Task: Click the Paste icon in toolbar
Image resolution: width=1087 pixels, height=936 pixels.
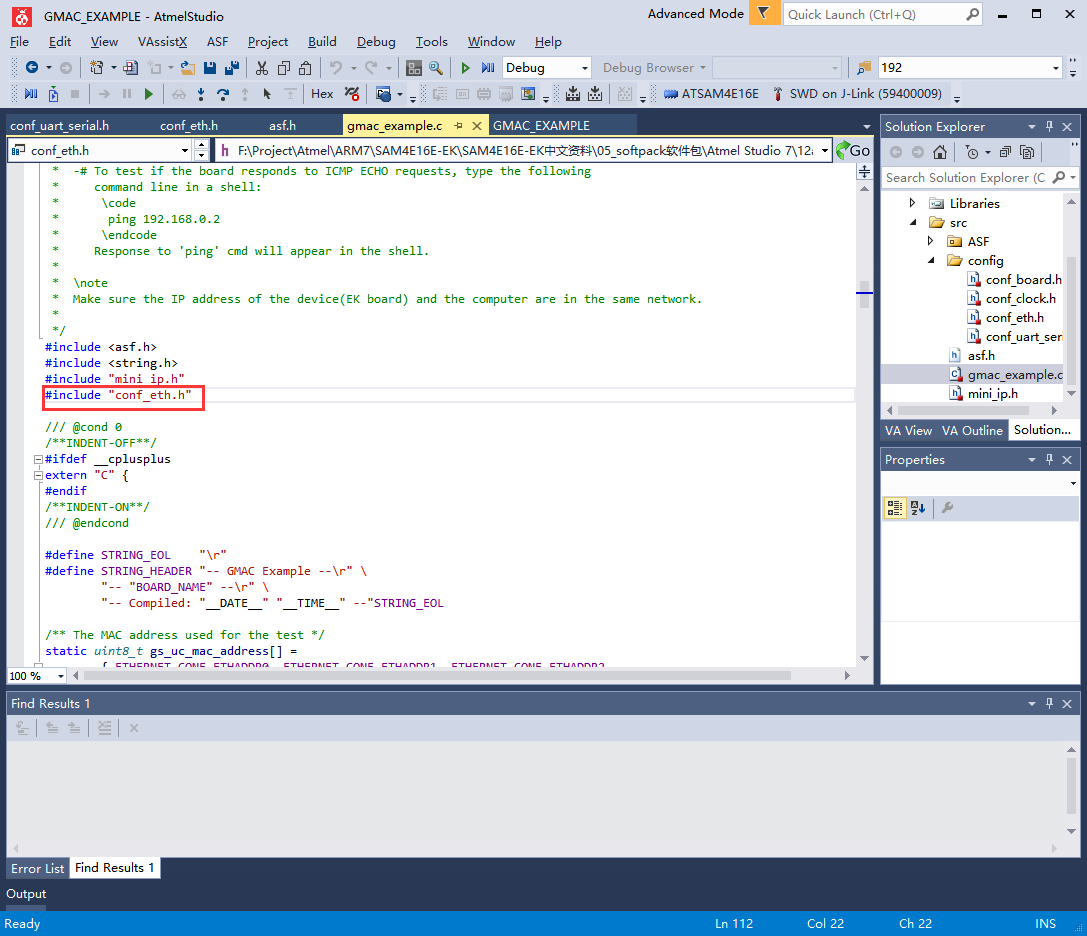Action: [x=305, y=67]
